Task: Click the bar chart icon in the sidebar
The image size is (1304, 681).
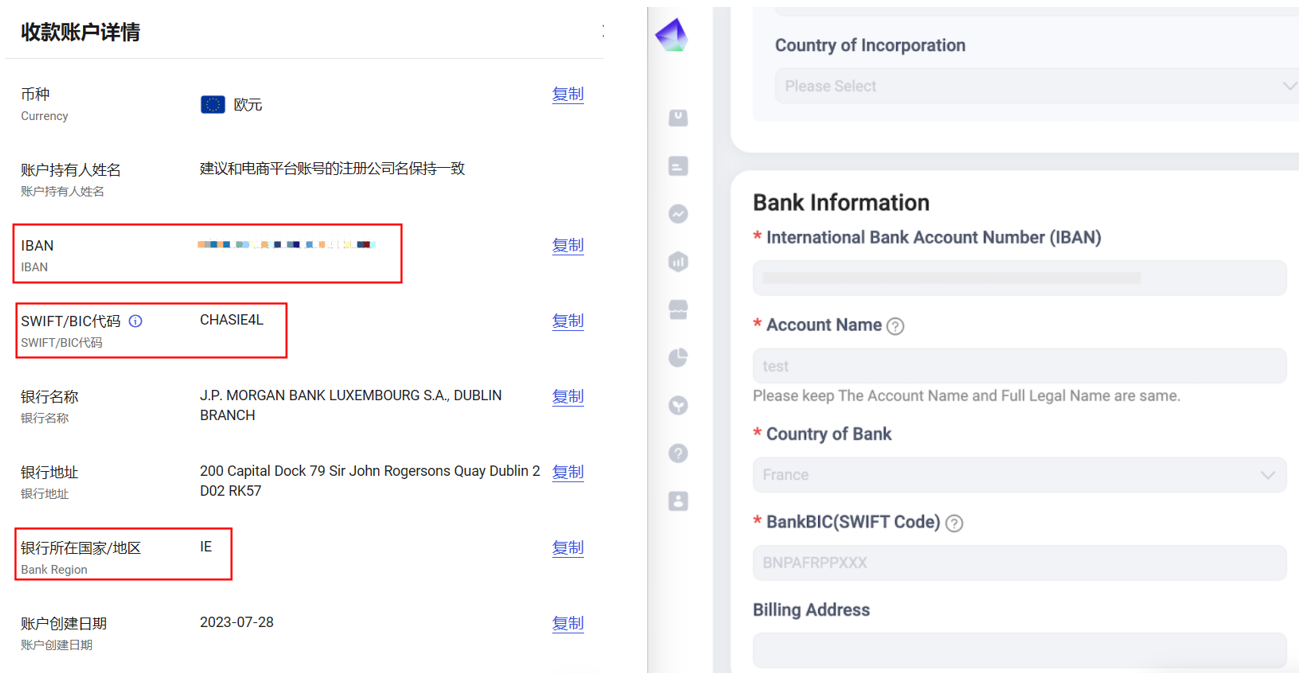Action: click(678, 262)
